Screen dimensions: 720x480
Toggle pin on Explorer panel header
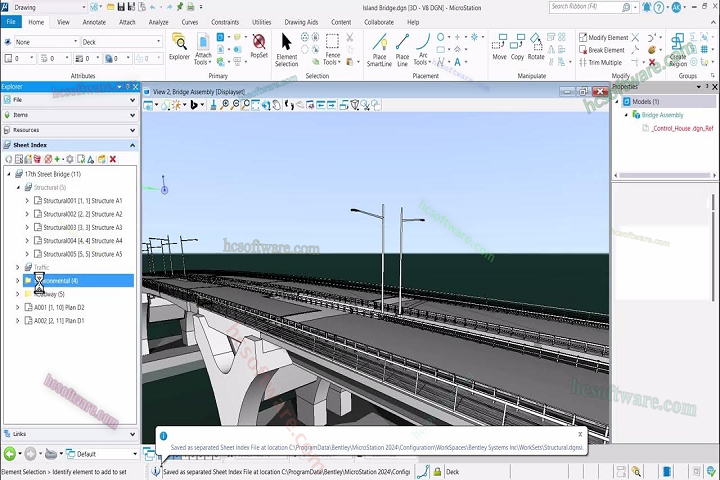(127, 86)
